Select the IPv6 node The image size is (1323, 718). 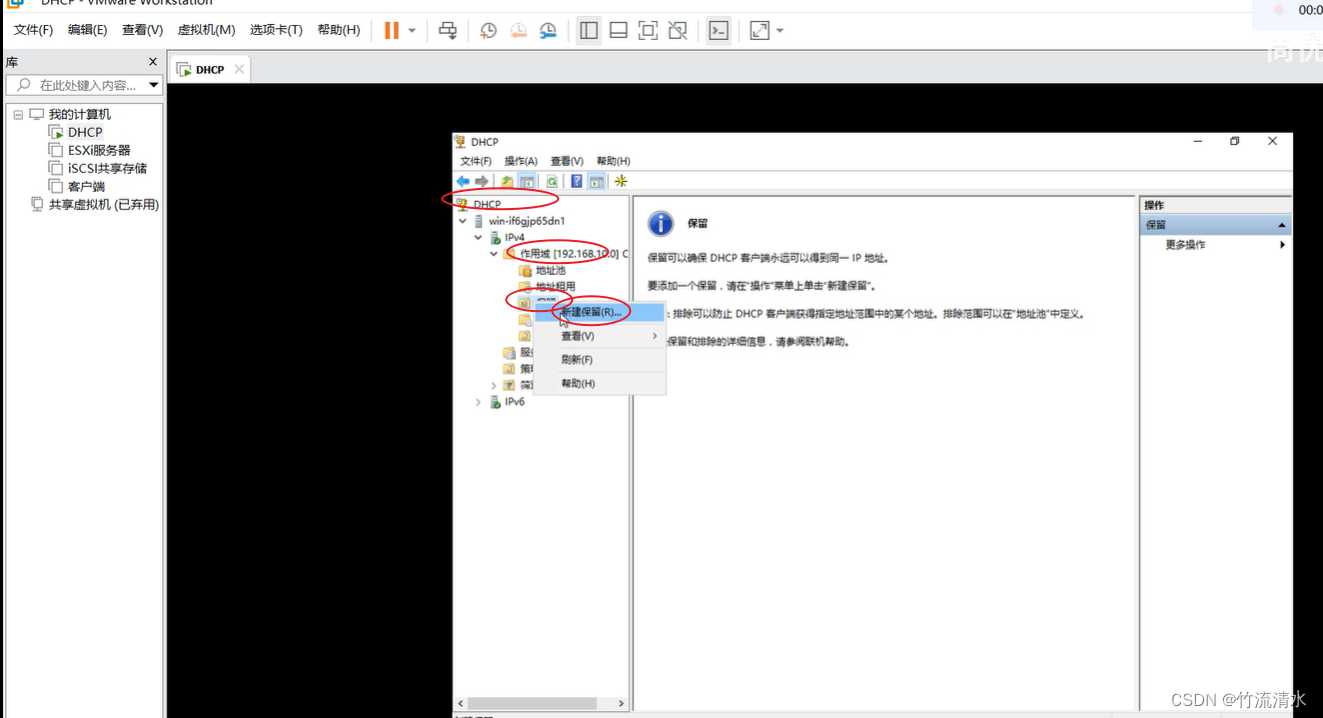[515, 402]
